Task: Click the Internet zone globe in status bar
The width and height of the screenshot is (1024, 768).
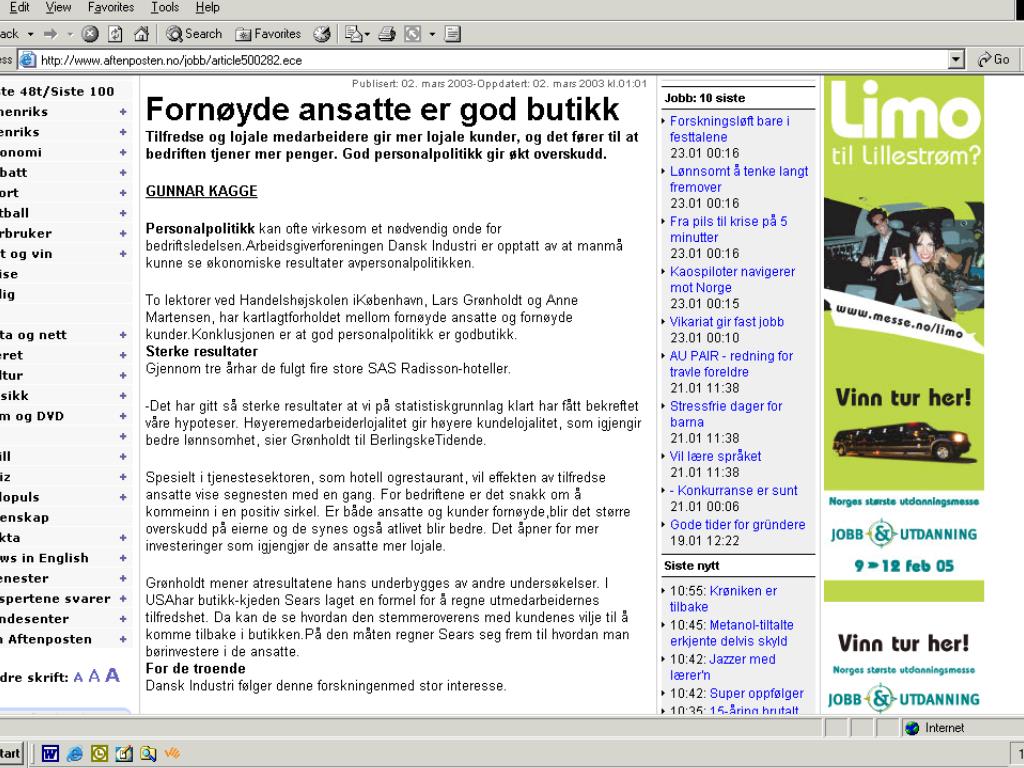Action: pyautogui.click(x=912, y=728)
